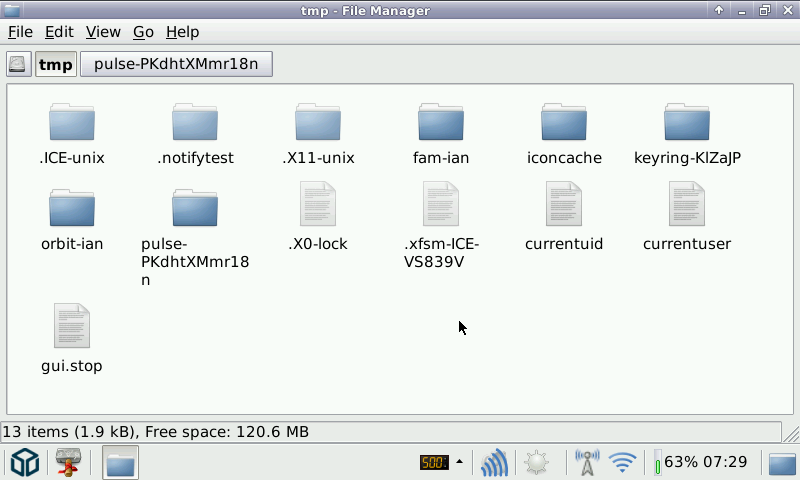Select the currentuser text file
This screenshot has width=800, height=480.
tap(687, 204)
